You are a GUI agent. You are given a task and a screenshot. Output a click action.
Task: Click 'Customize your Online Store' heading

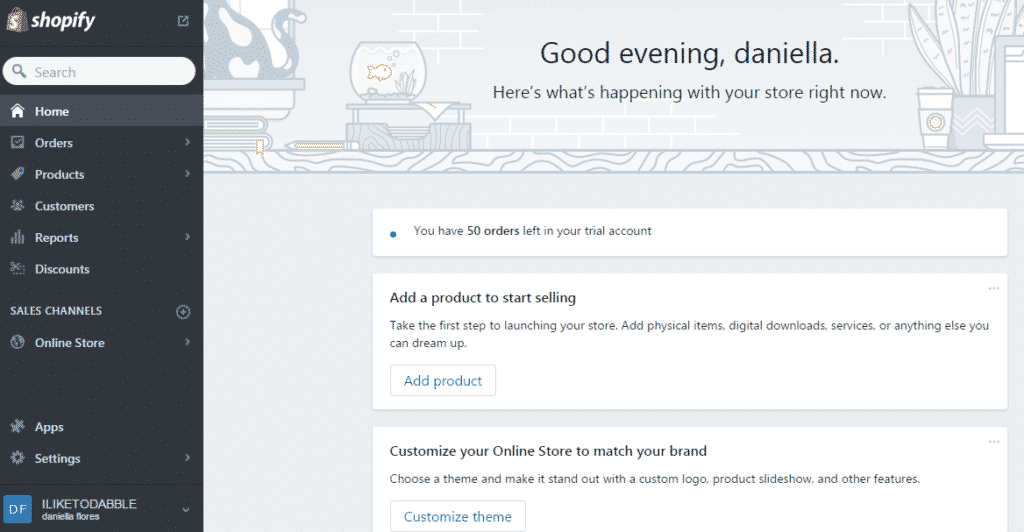(x=548, y=451)
